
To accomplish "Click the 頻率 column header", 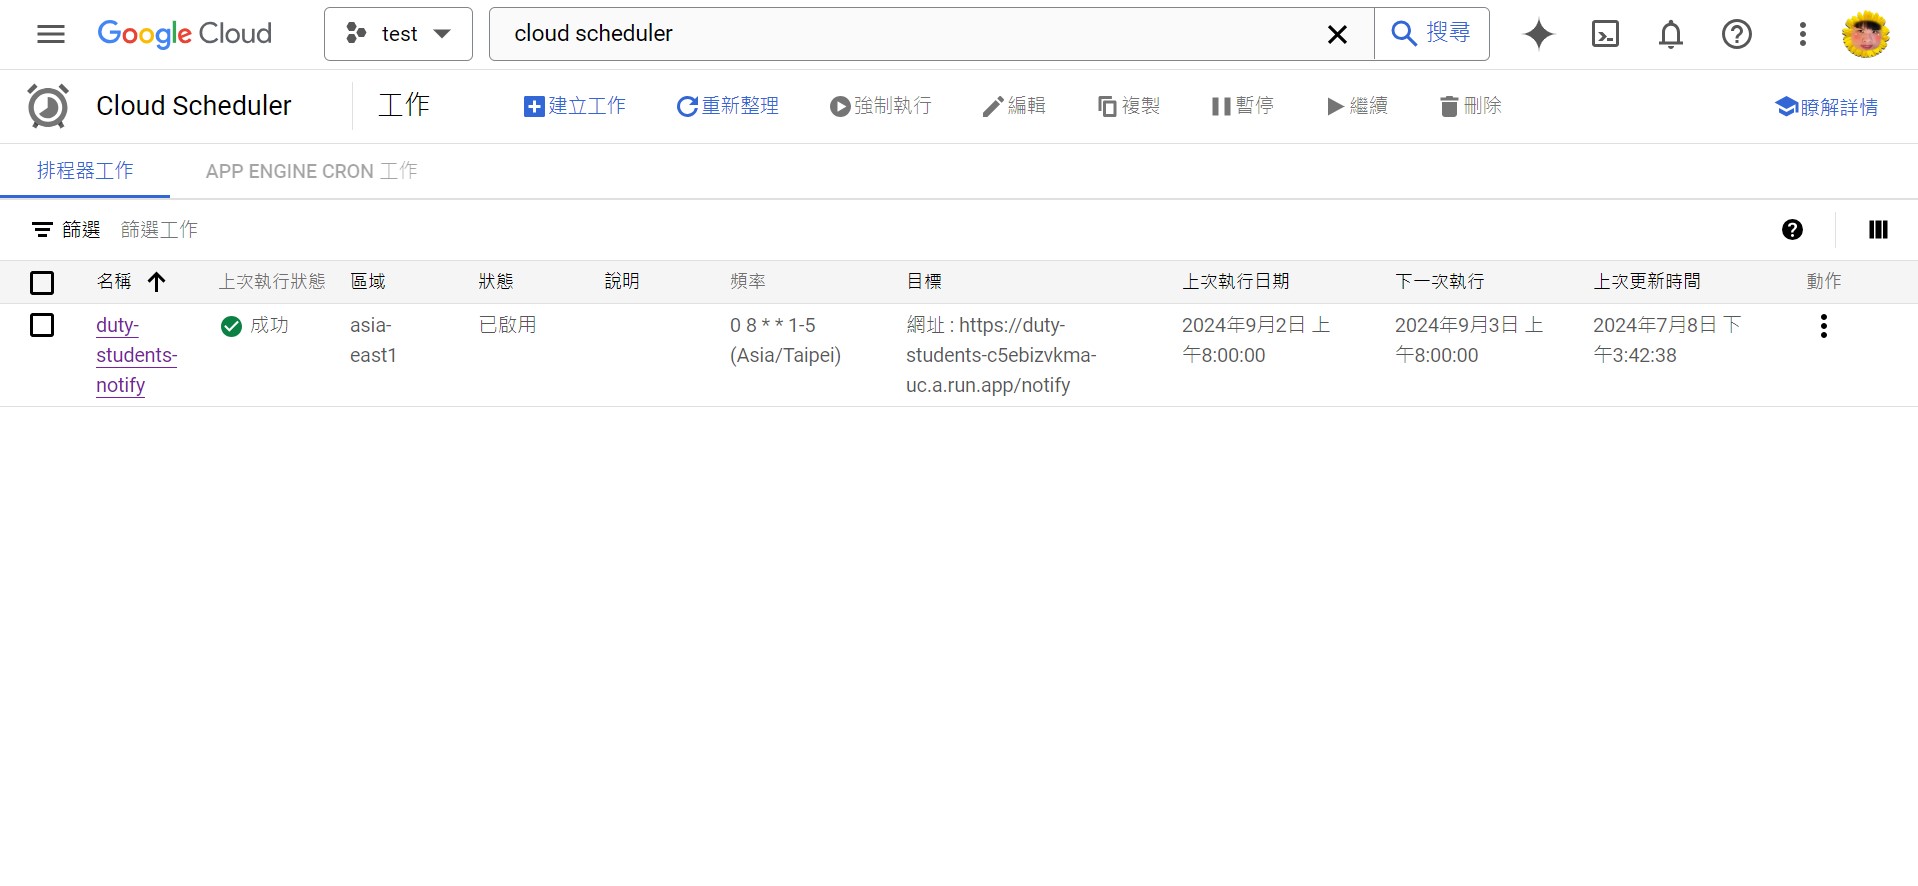I will [748, 282].
